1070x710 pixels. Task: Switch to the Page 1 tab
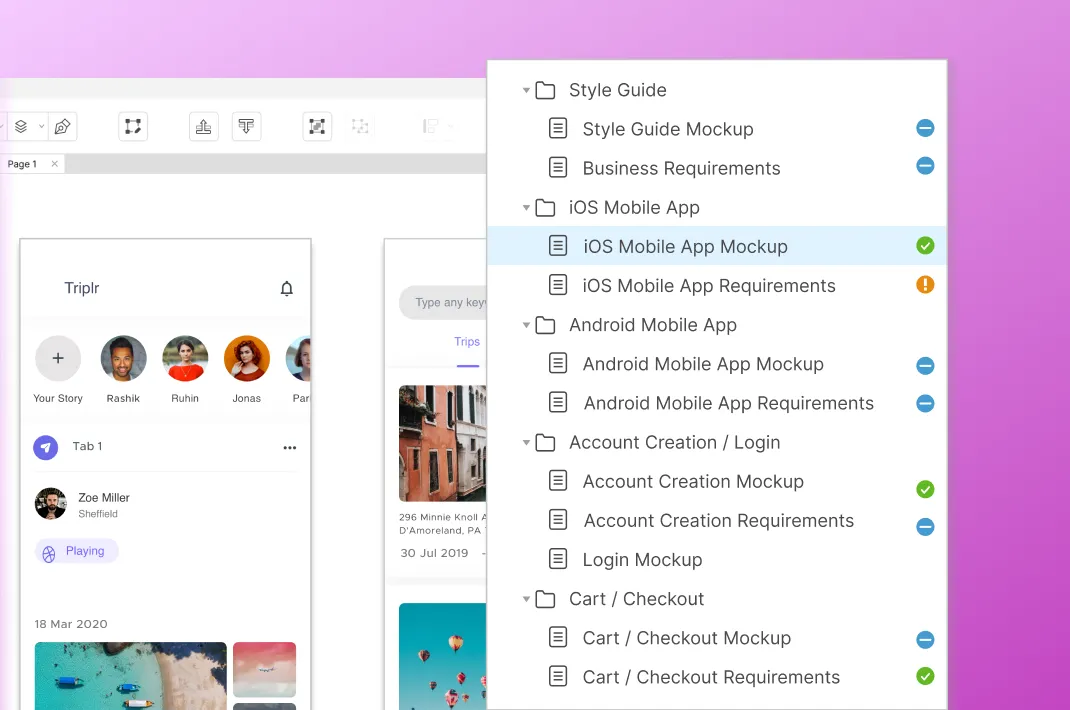(22, 164)
